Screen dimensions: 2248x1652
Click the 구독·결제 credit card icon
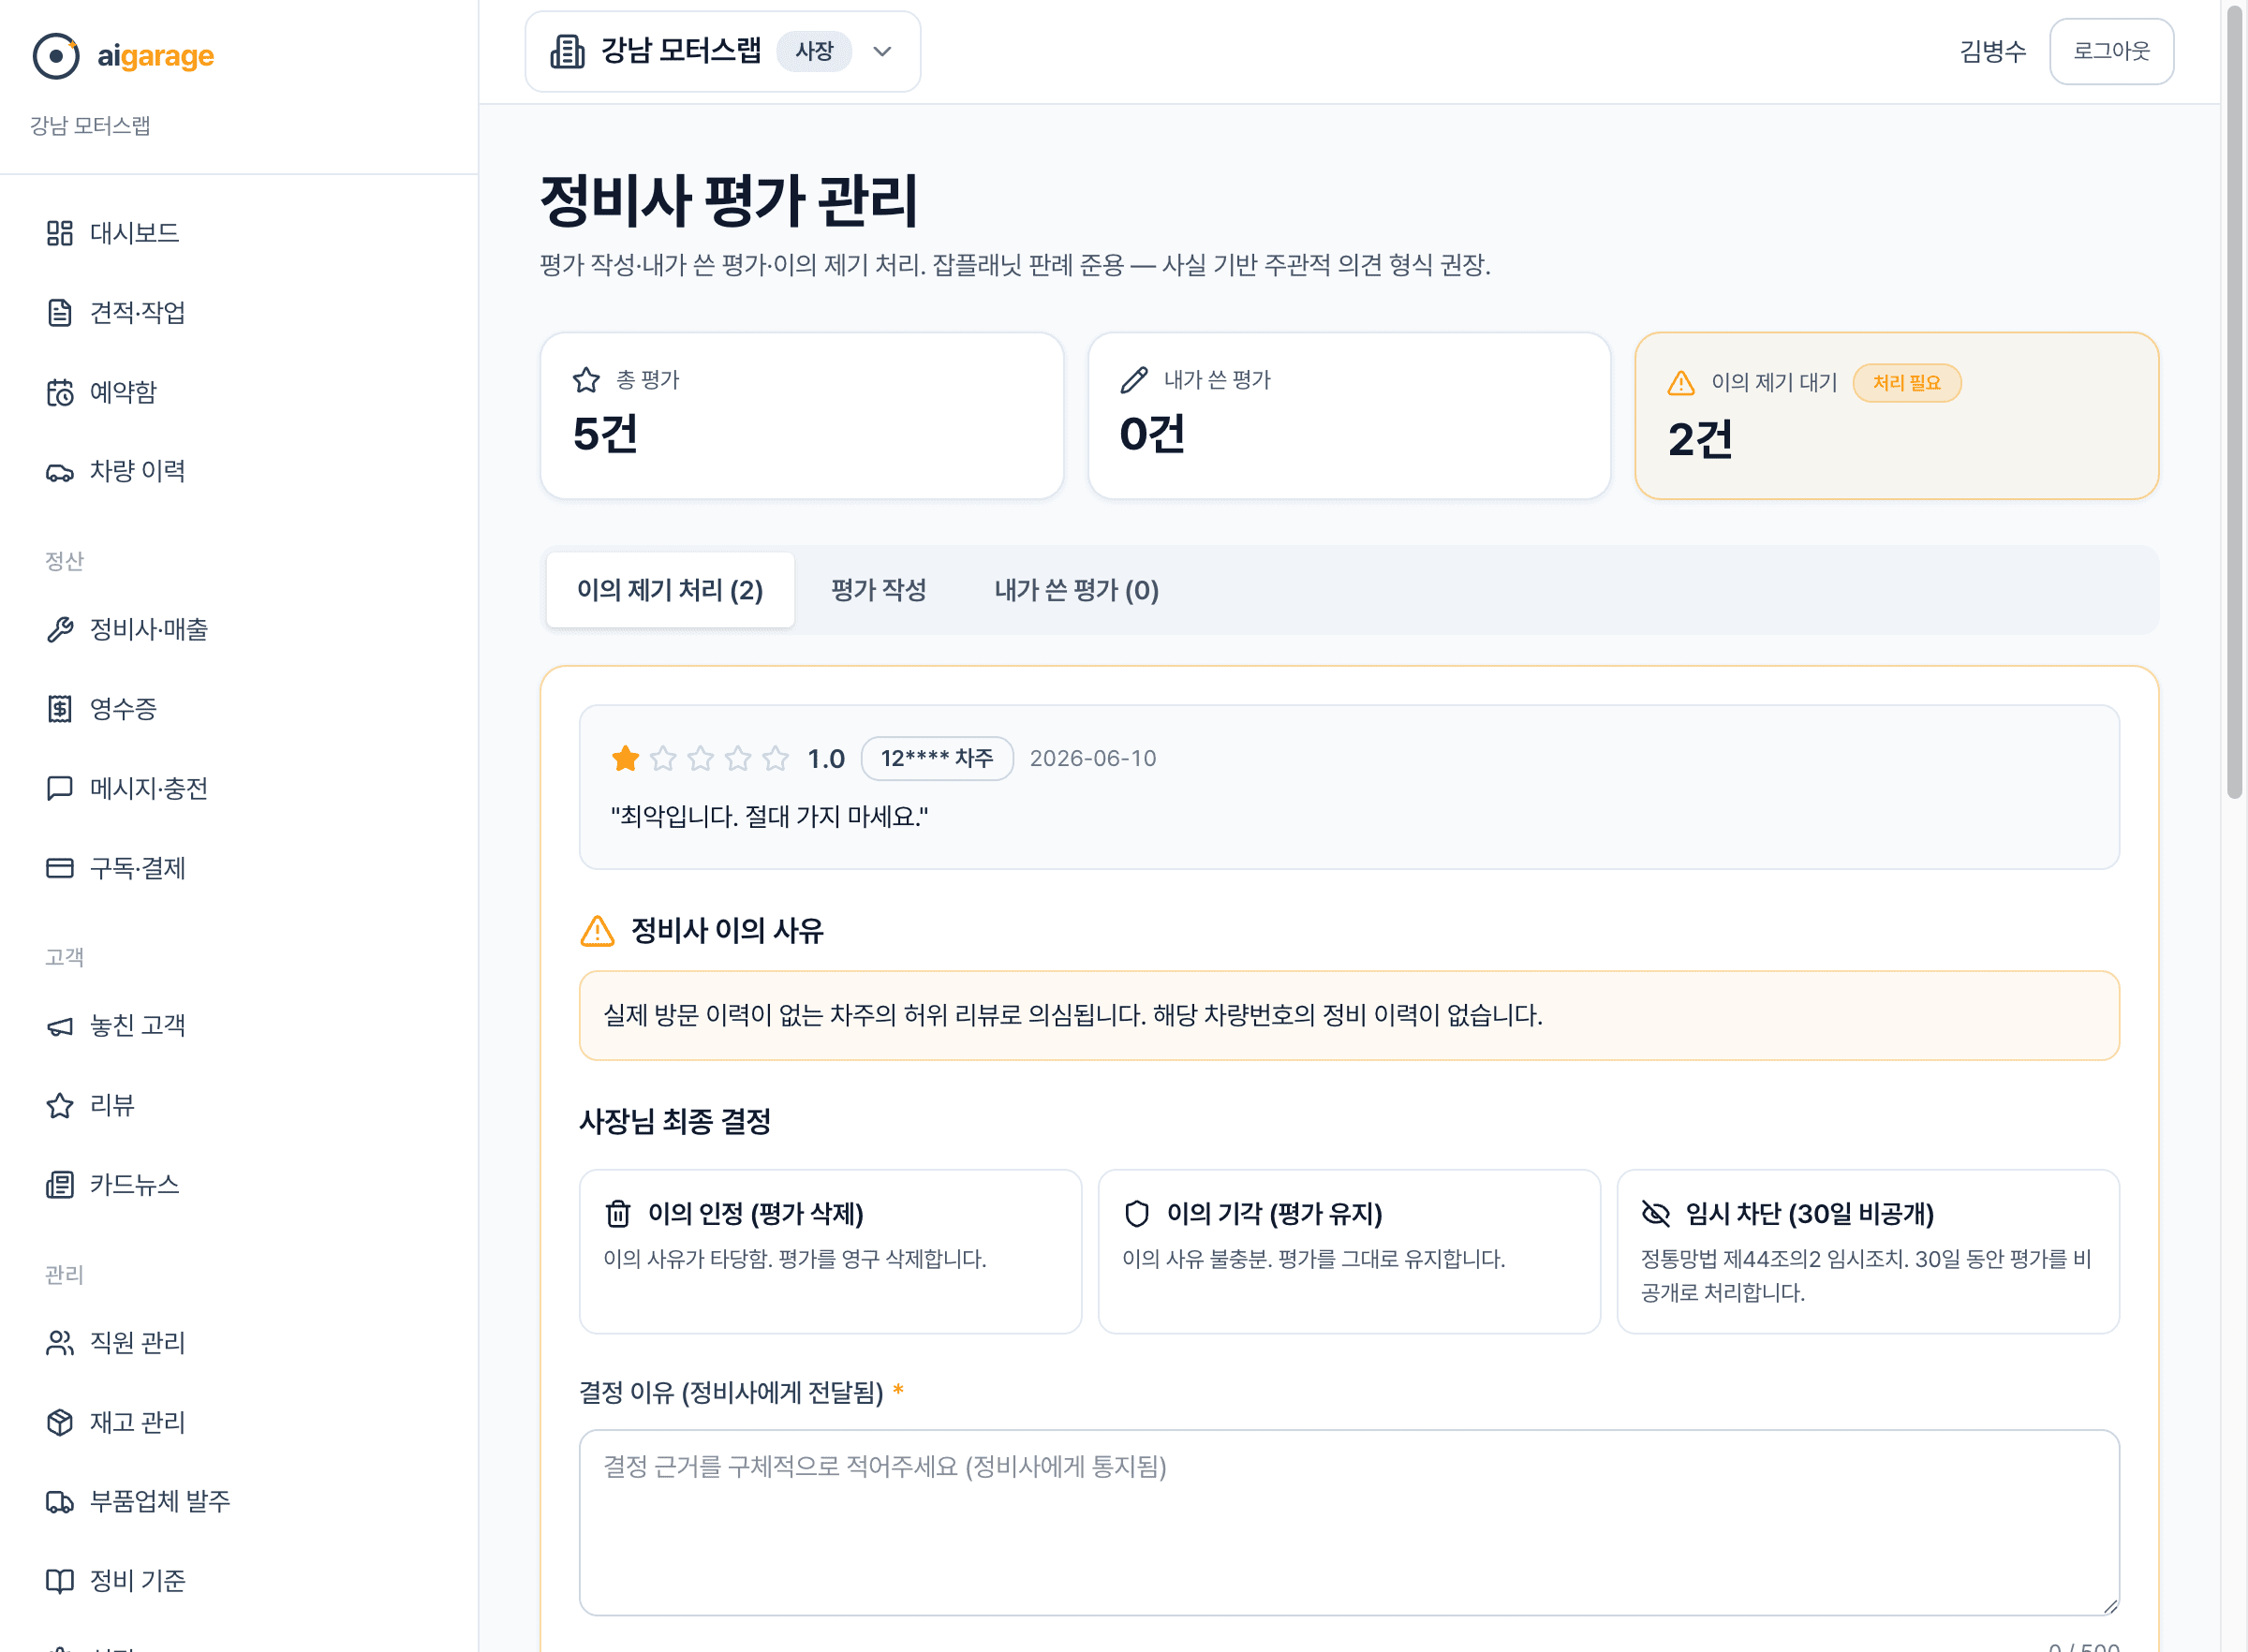click(60, 868)
